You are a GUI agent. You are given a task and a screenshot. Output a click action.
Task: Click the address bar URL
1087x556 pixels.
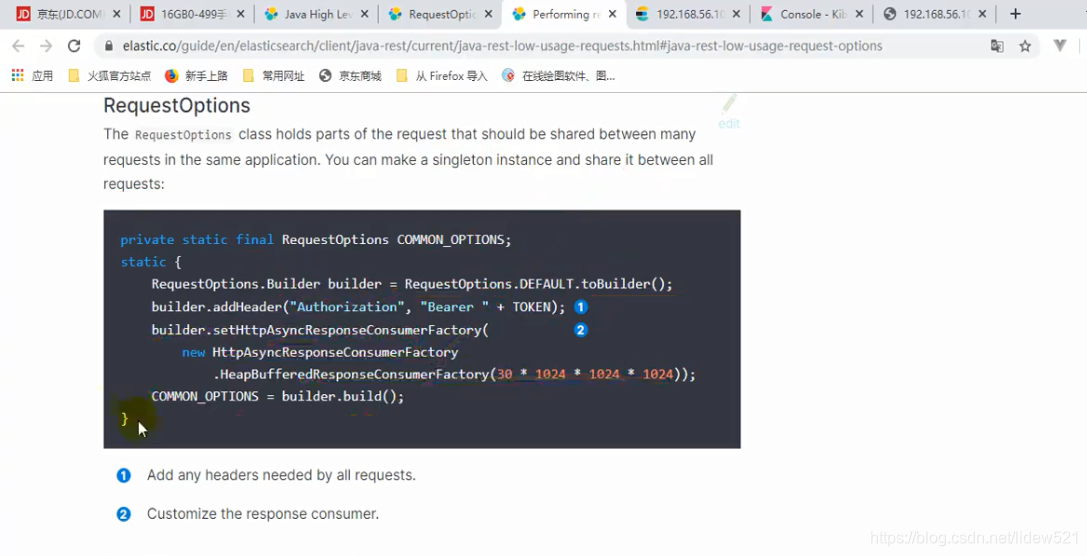503,46
